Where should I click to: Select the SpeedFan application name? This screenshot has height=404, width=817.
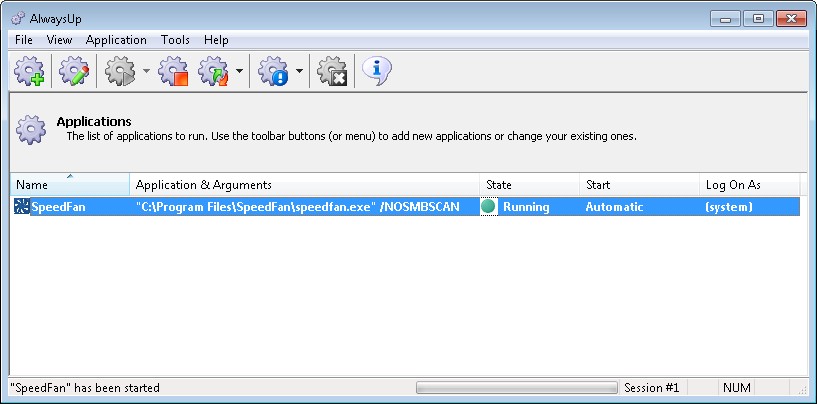click(x=58, y=207)
